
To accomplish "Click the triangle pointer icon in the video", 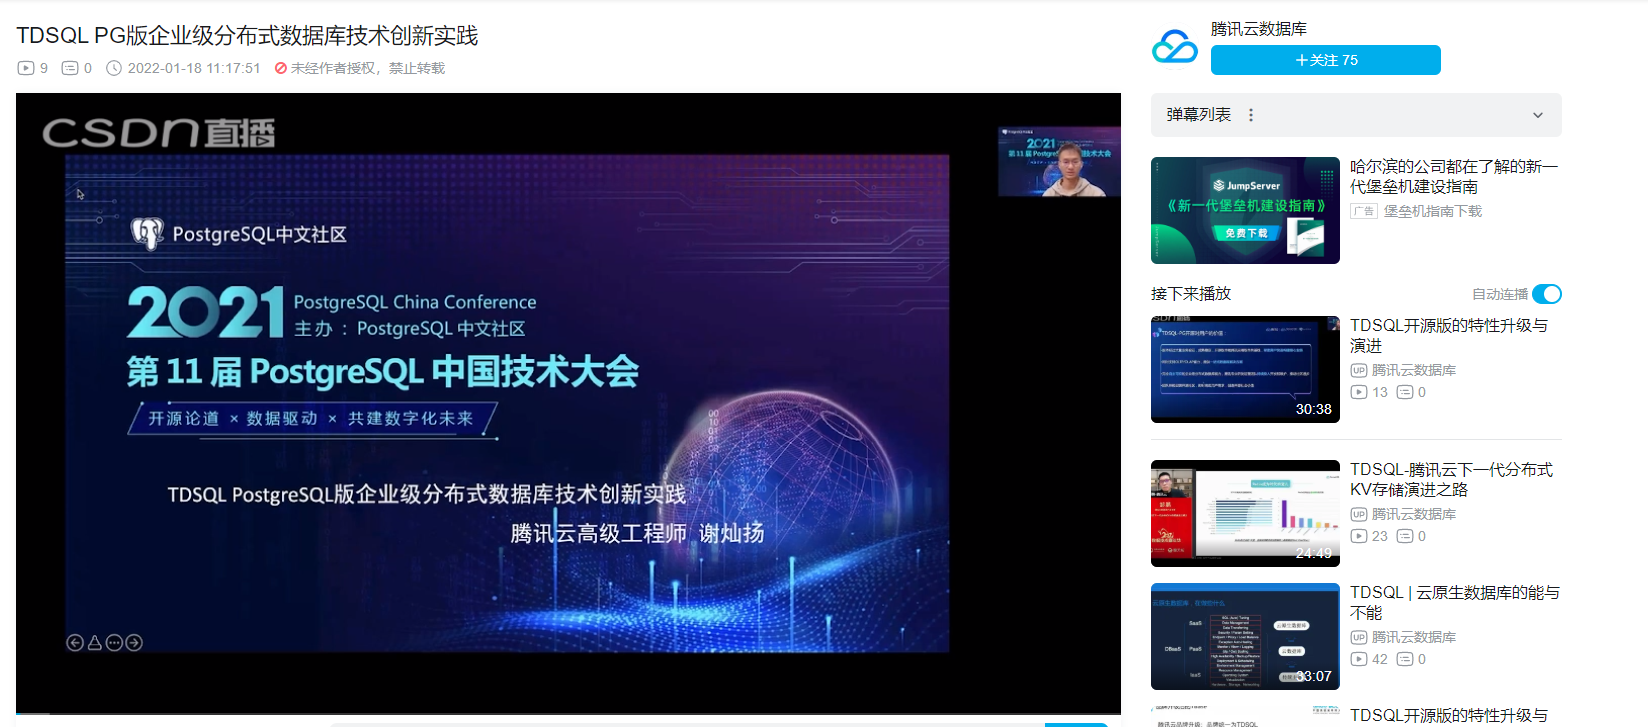I will [95, 643].
